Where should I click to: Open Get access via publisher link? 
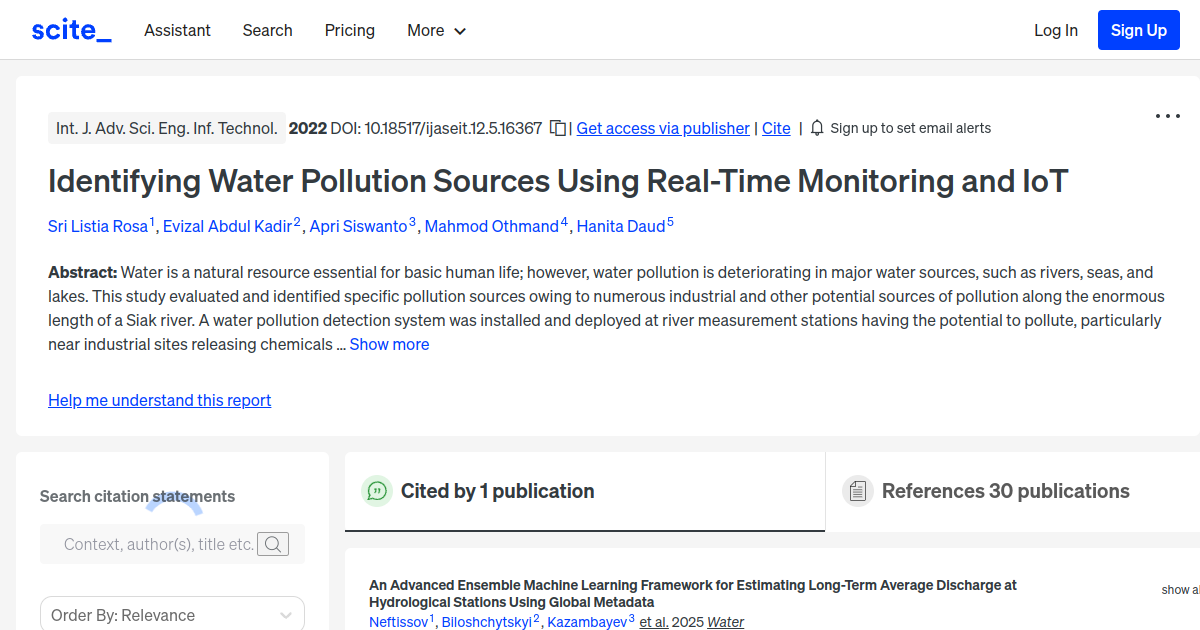662,128
